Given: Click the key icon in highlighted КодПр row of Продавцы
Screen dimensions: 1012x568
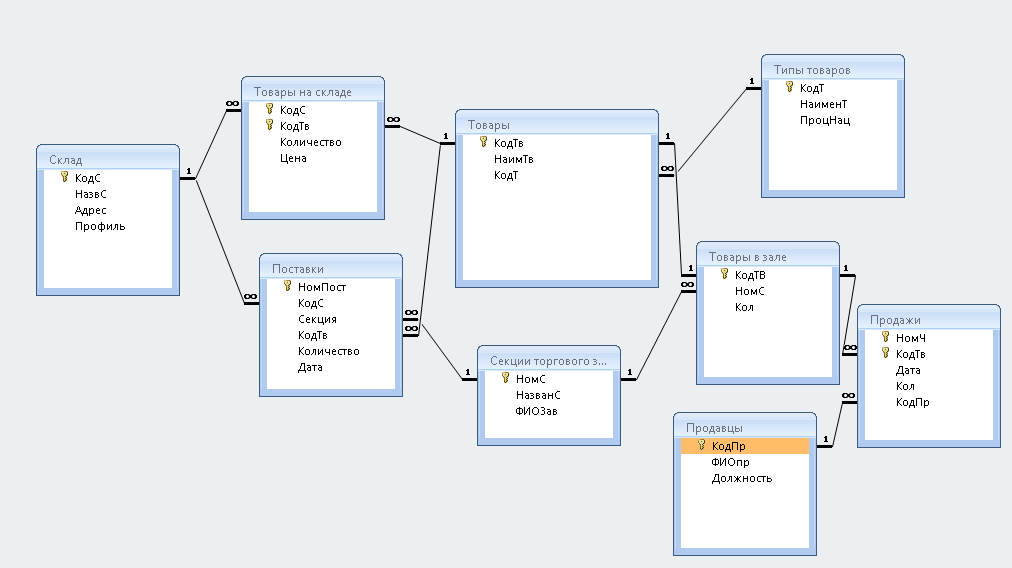Looking at the screenshot, I should [x=702, y=445].
